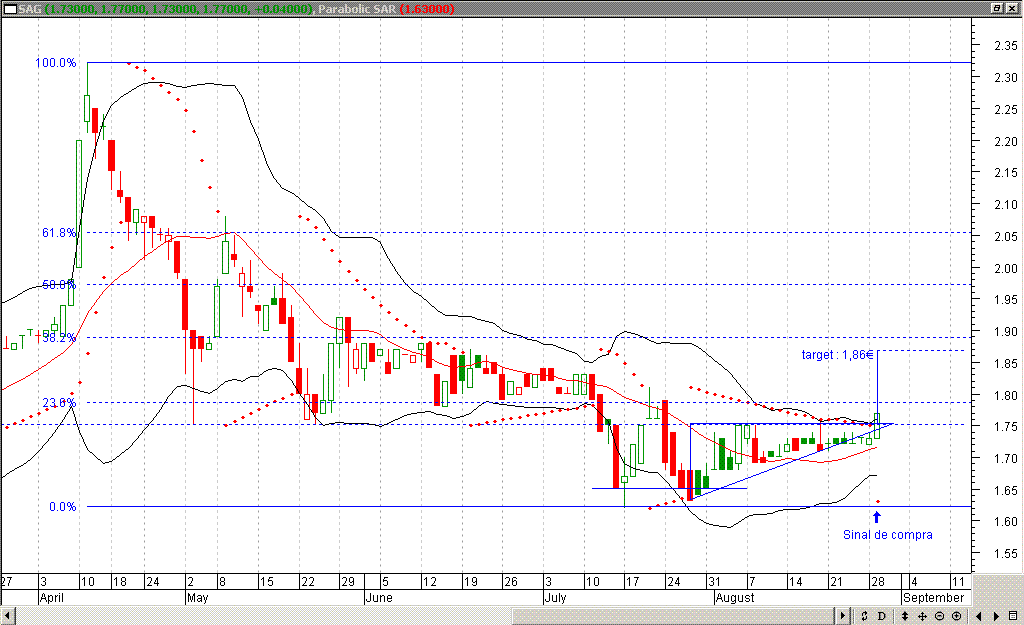Image resolution: width=1024 pixels, height=625 pixels.
Task: Click the 2.35 price axis value
Action: [1006, 46]
